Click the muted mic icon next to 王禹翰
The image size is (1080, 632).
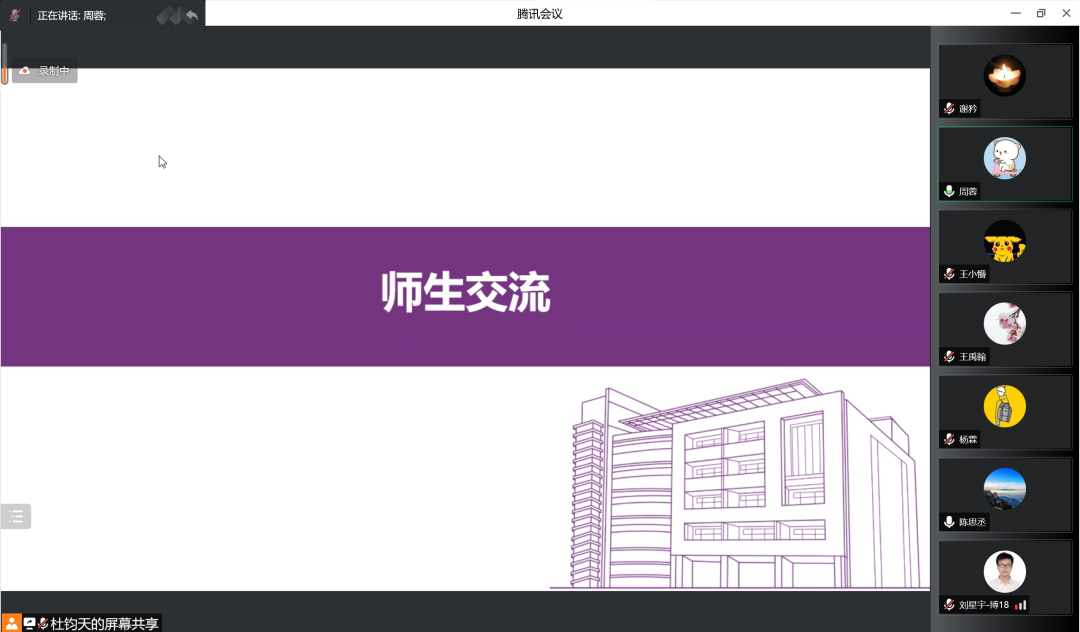pyautogui.click(x=949, y=357)
